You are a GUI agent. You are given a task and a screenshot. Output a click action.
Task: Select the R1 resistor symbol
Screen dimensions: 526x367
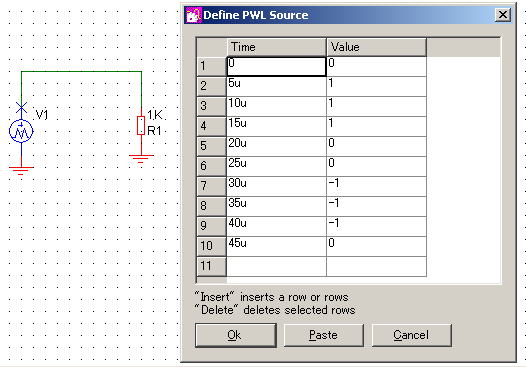point(141,126)
